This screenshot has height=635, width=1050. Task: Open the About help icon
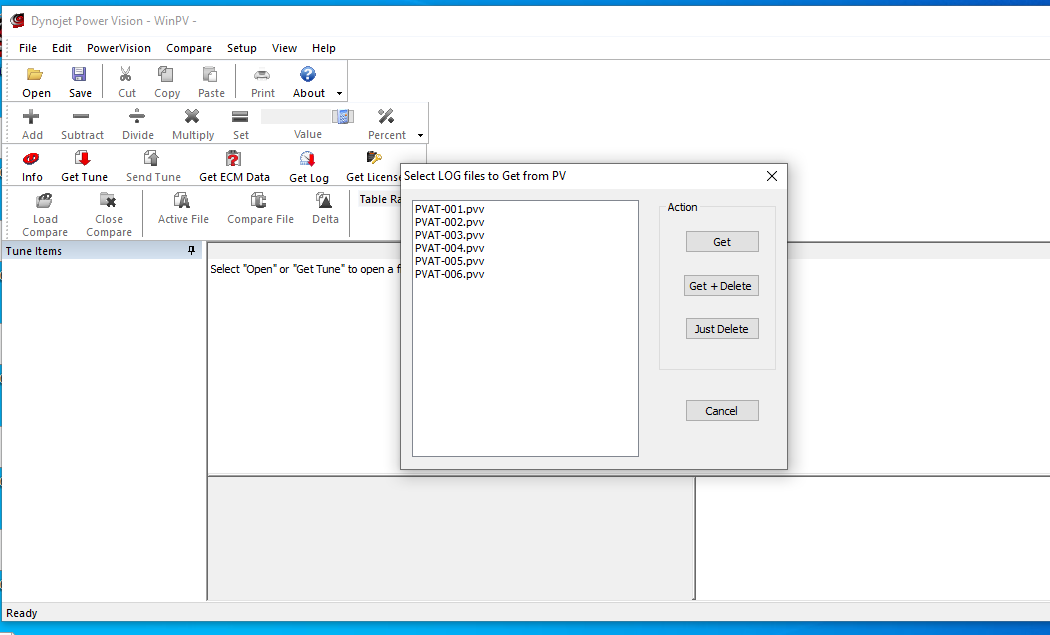308,75
